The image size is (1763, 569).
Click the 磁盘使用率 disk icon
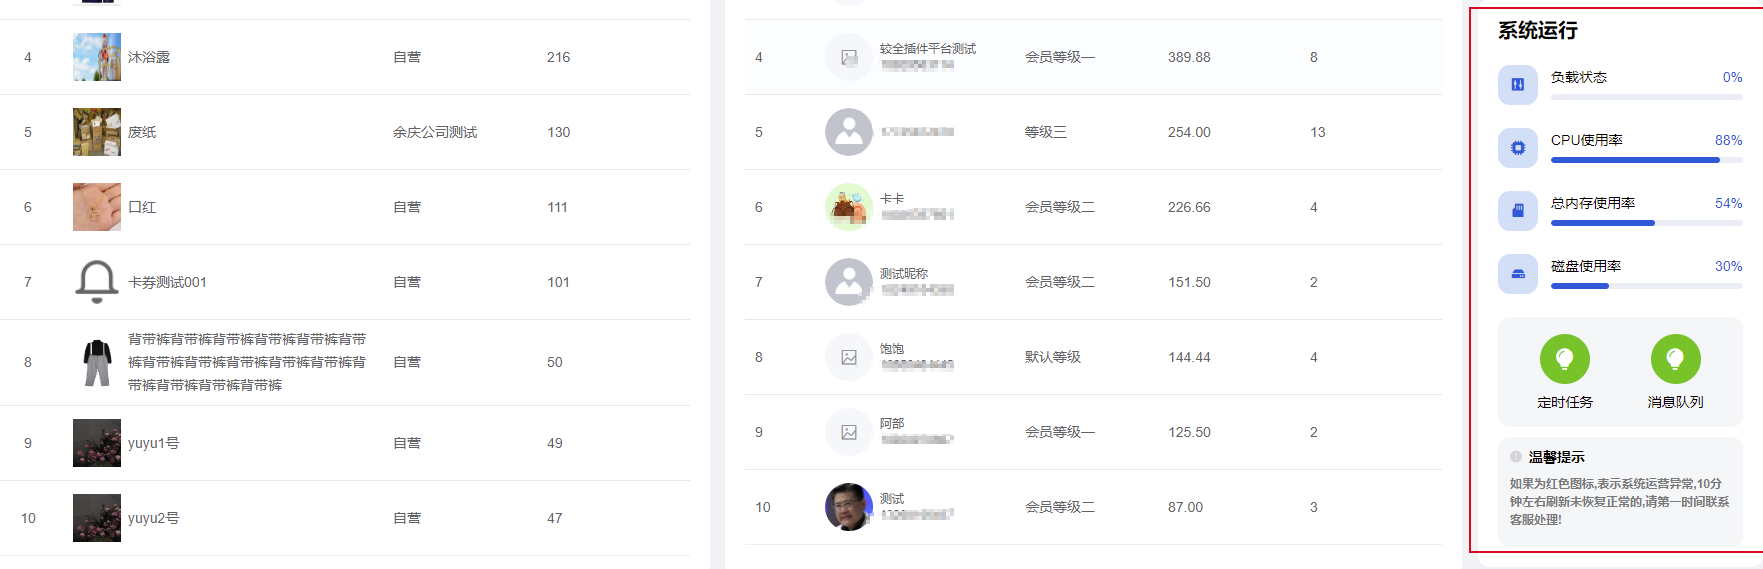(x=1517, y=274)
